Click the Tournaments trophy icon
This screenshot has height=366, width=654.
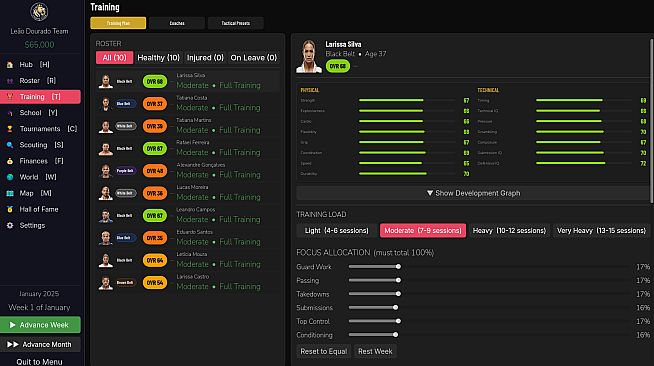pyautogui.click(x=10, y=129)
